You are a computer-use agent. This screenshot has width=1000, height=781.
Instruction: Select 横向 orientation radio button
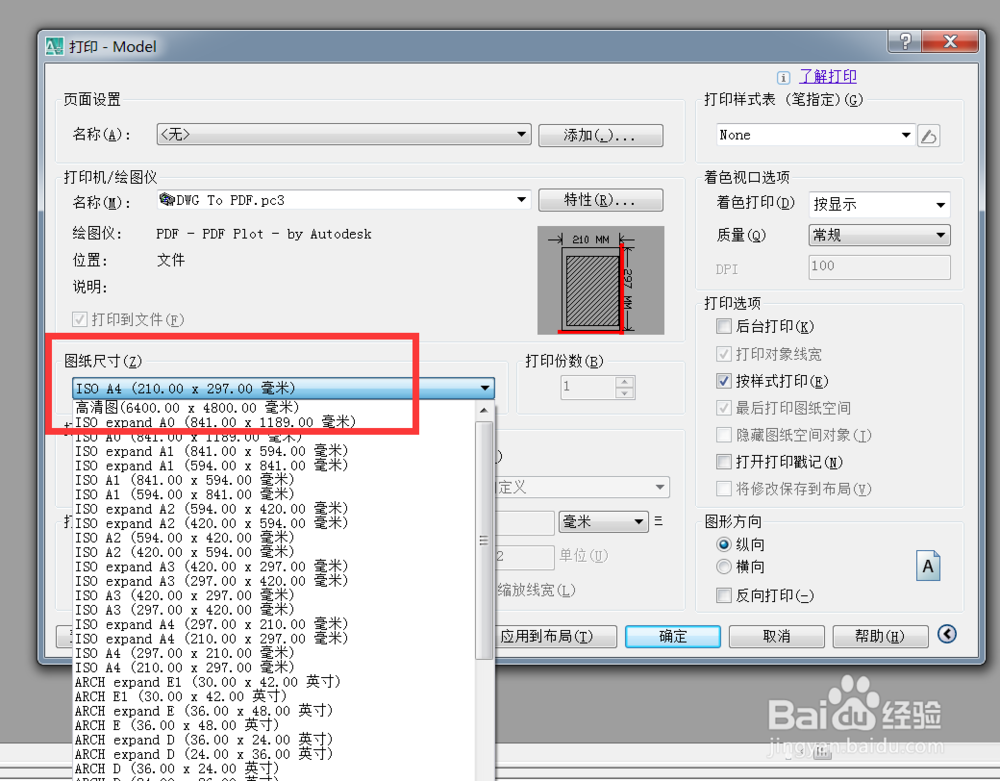coord(724,566)
